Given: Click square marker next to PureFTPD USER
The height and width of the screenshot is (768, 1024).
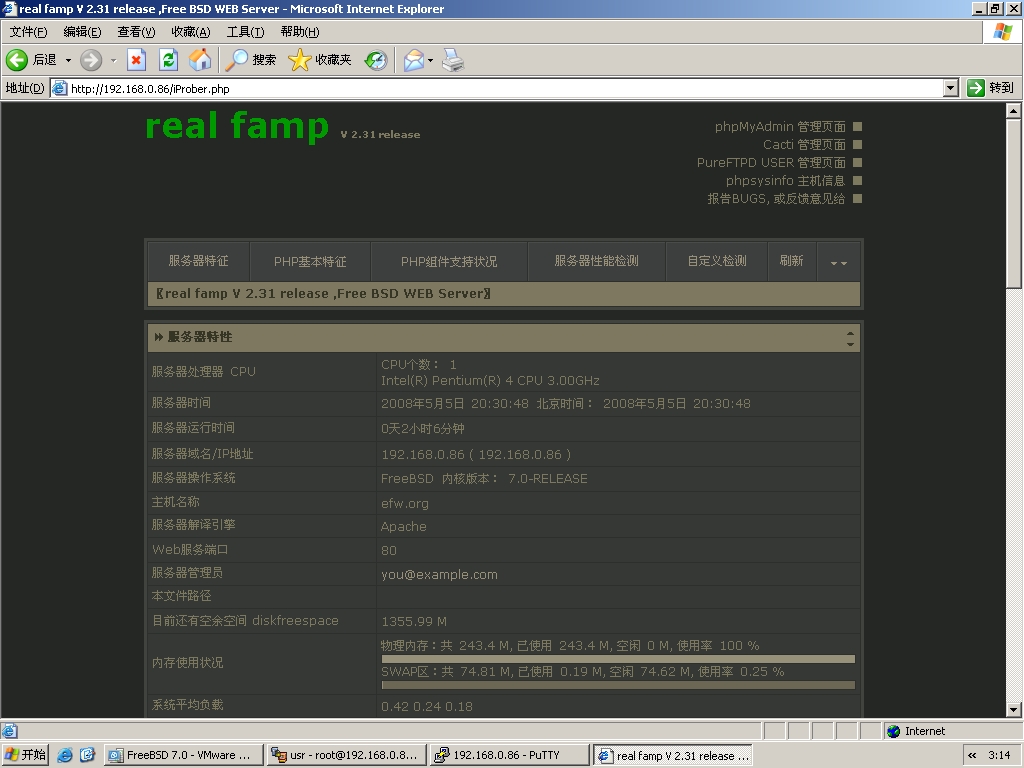Looking at the screenshot, I should tap(857, 162).
